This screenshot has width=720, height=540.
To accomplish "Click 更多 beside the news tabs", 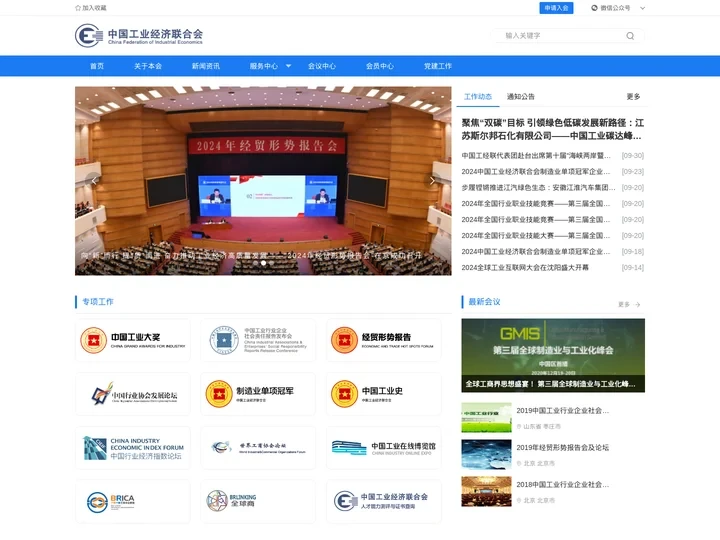I will pyautogui.click(x=633, y=96).
